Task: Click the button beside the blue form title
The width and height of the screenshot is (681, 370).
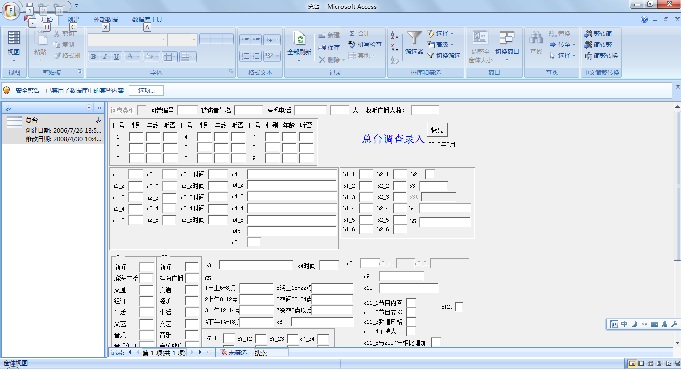Action: pyautogui.click(x=437, y=130)
